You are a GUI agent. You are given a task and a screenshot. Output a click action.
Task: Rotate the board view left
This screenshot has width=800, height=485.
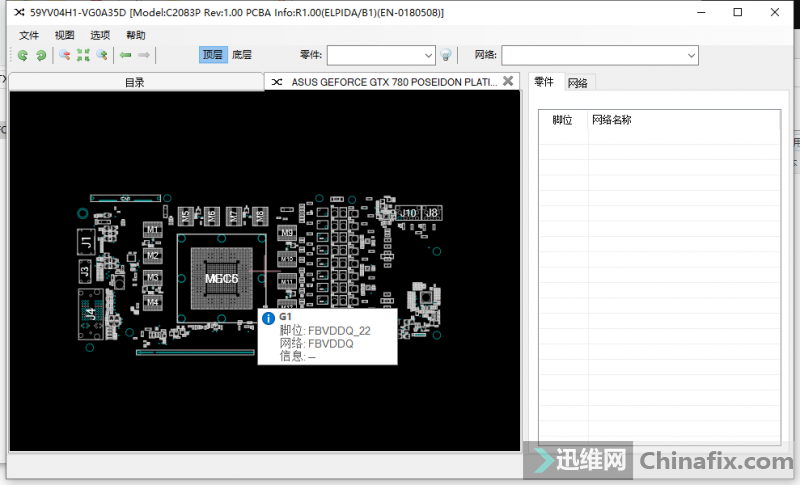pyautogui.click(x=22, y=55)
